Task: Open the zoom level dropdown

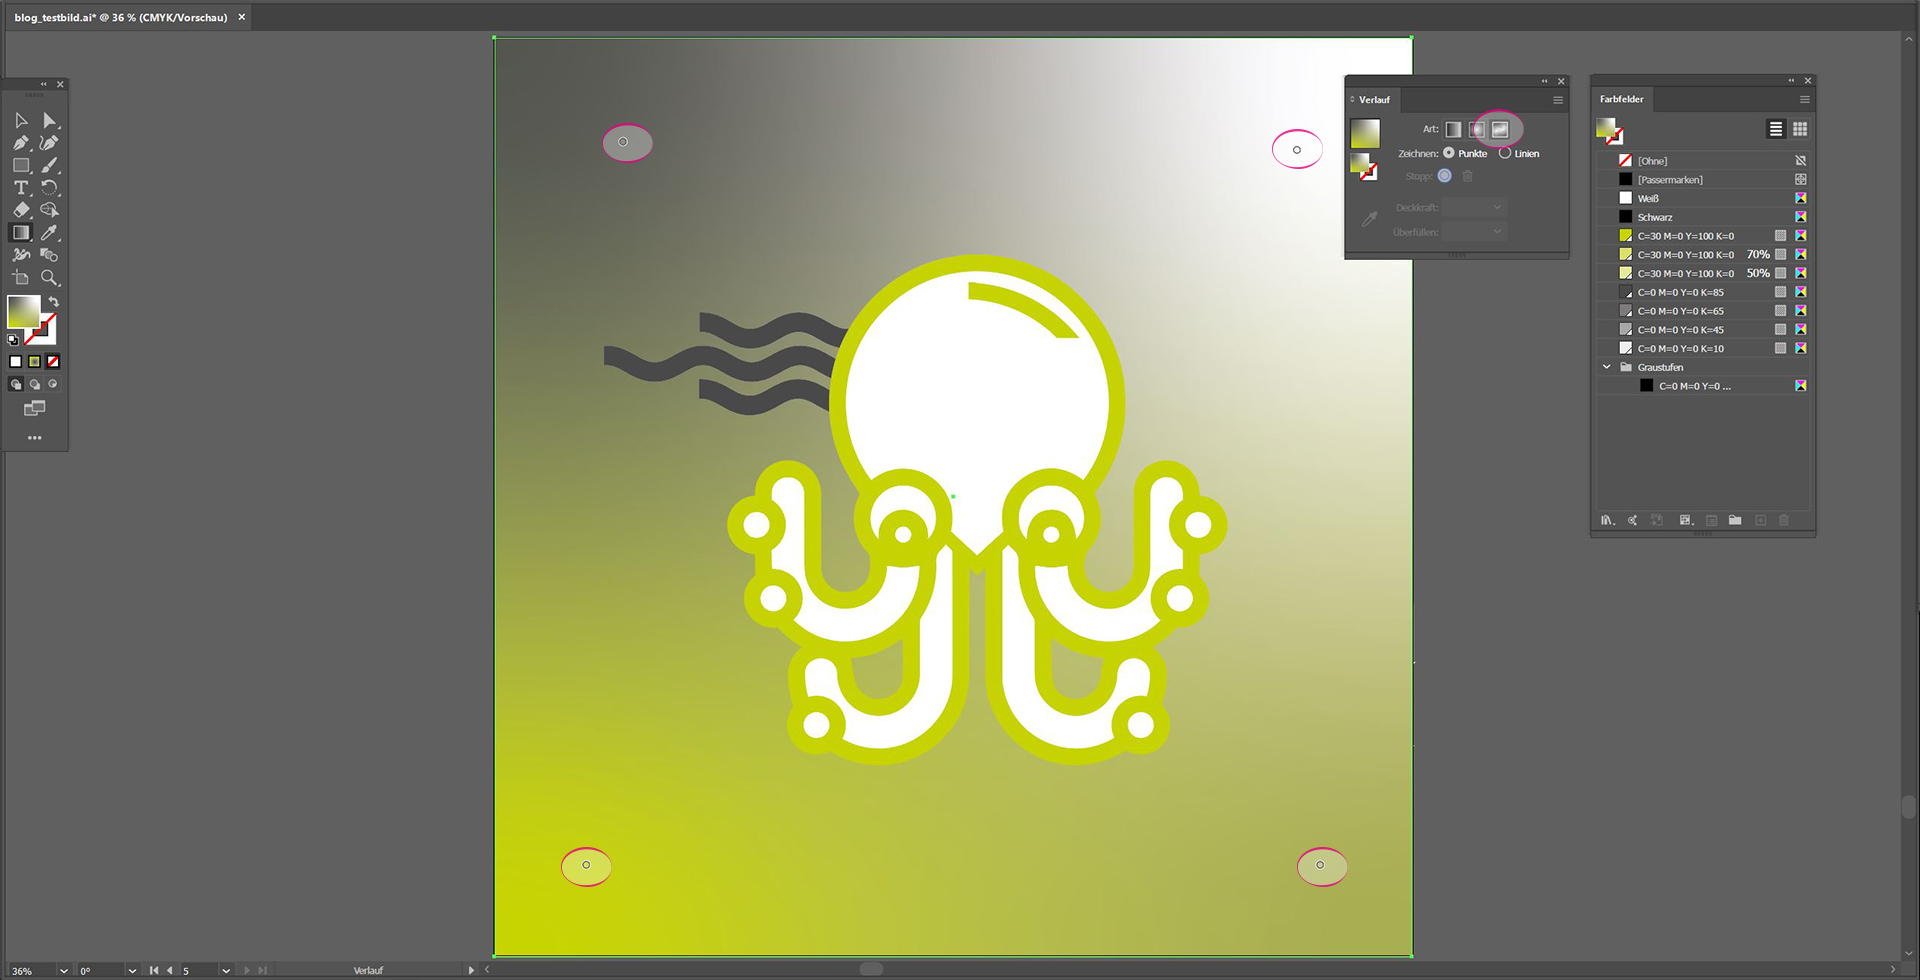Action: 64,970
